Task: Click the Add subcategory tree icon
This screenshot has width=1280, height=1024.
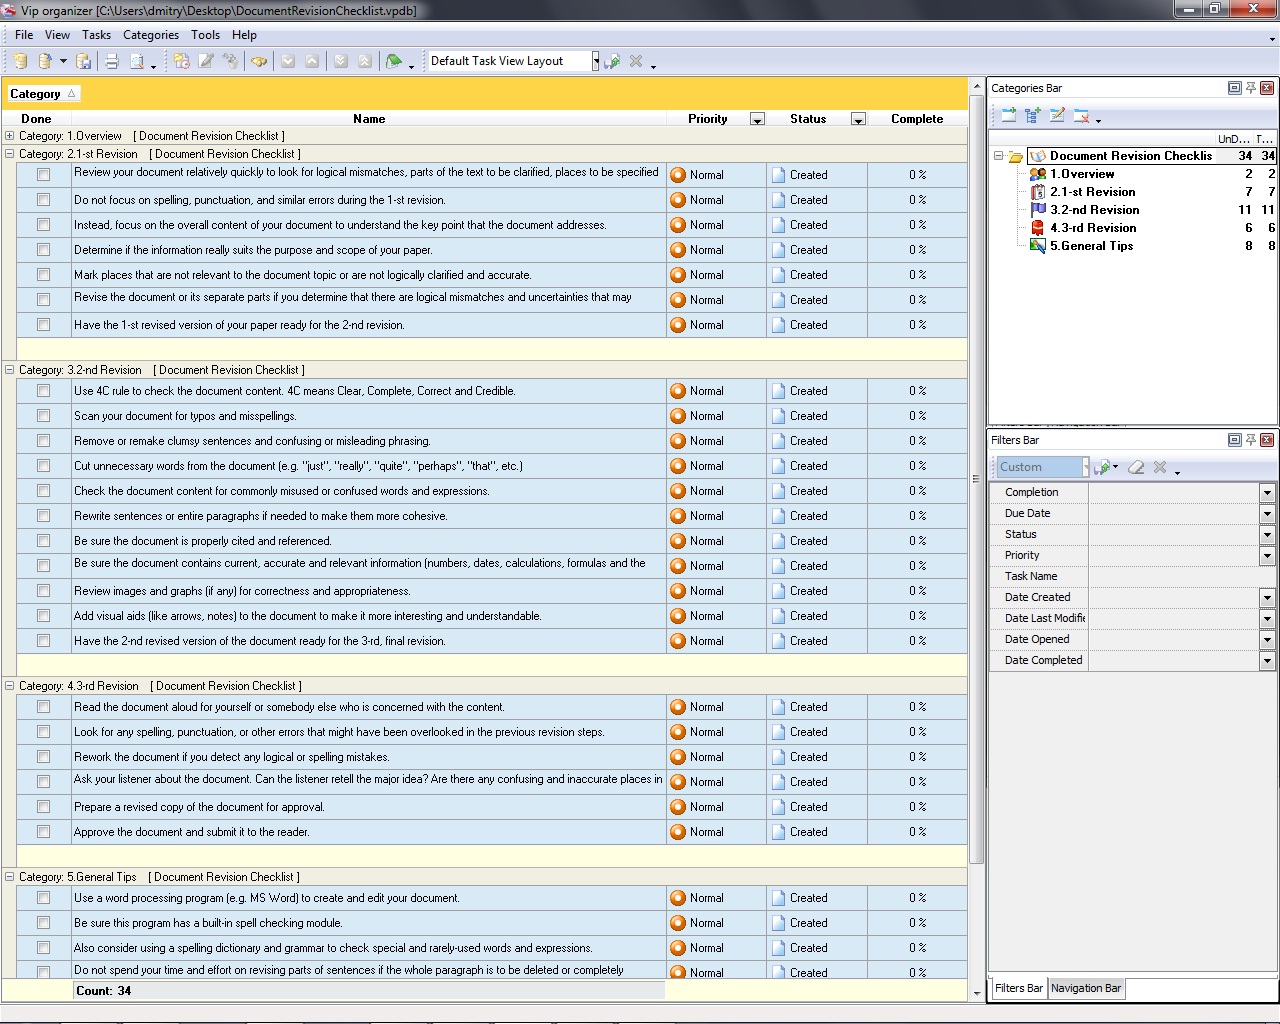Action: pos(1033,116)
